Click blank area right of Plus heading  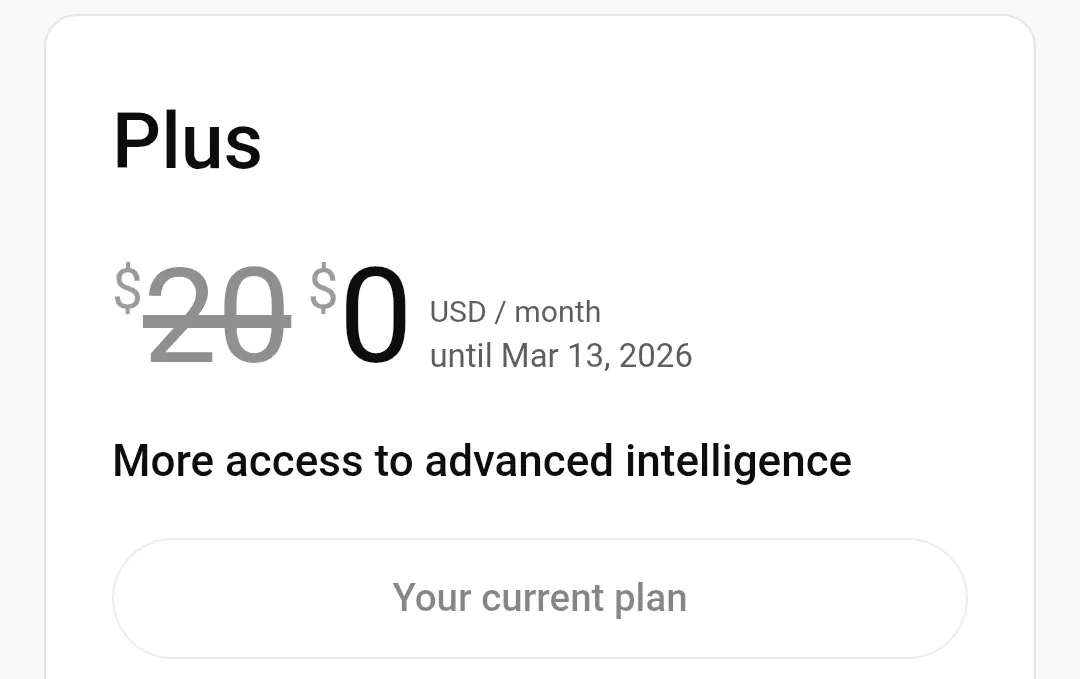(620, 142)
